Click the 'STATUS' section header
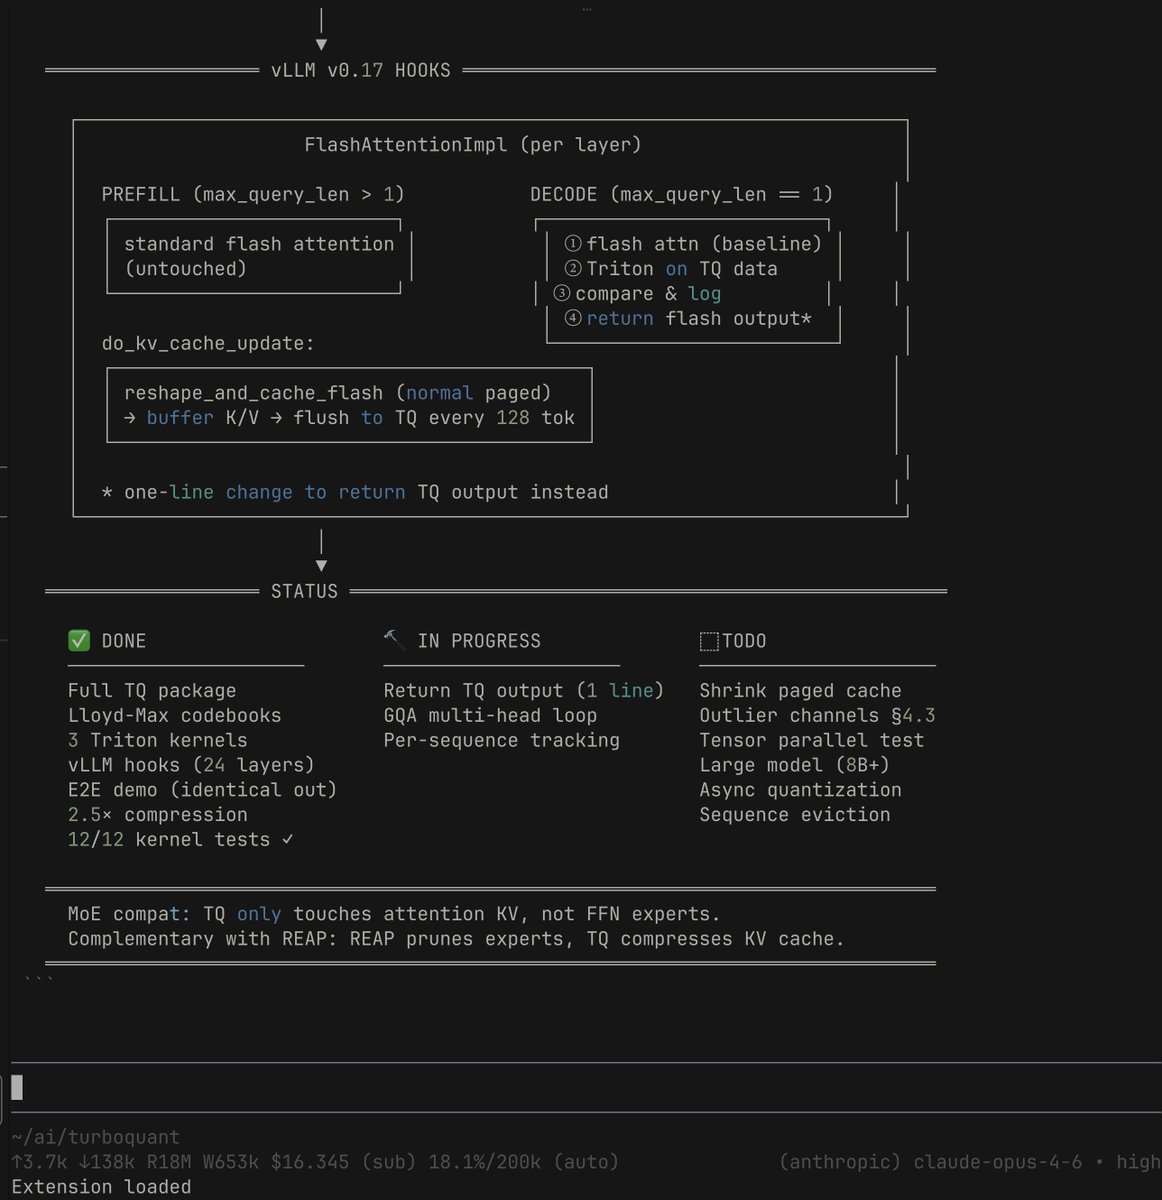 304,592
